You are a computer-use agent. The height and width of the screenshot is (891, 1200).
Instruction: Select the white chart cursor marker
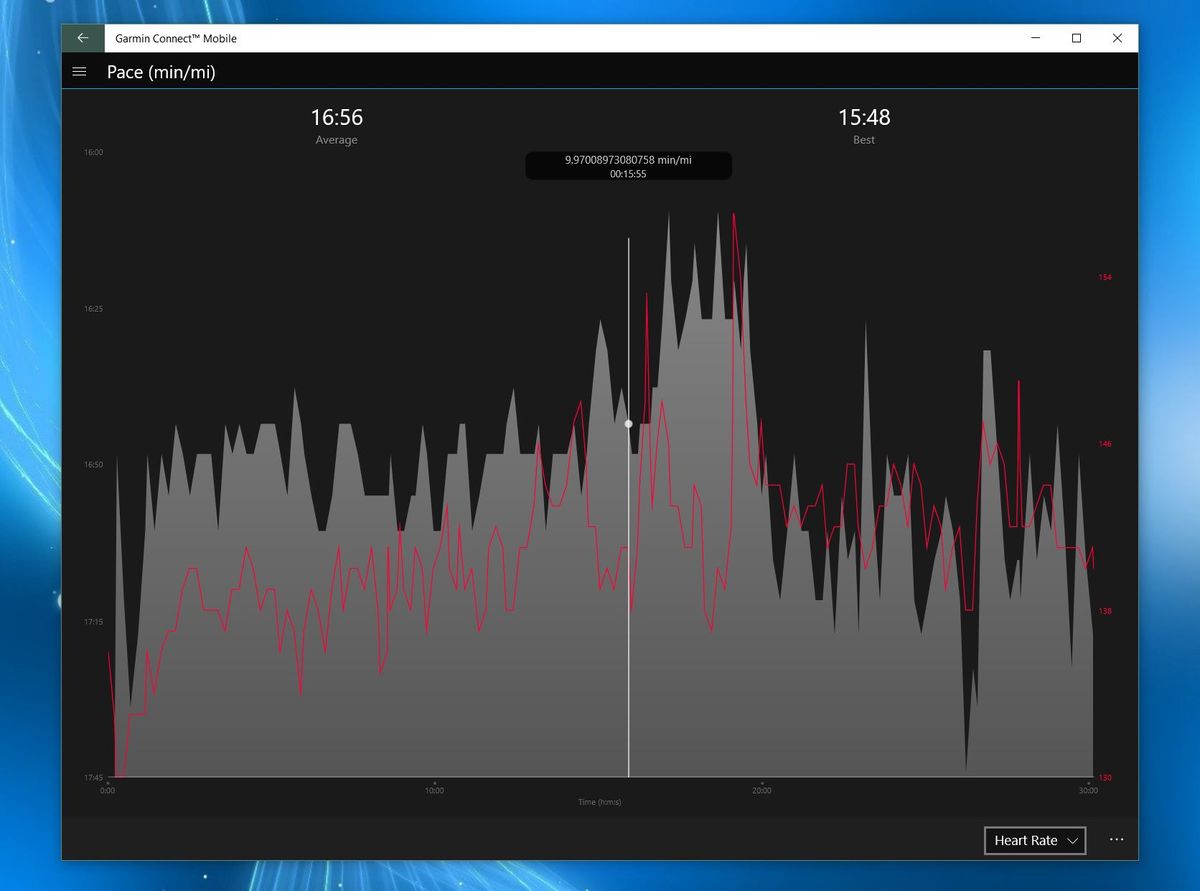coord(628,424)
